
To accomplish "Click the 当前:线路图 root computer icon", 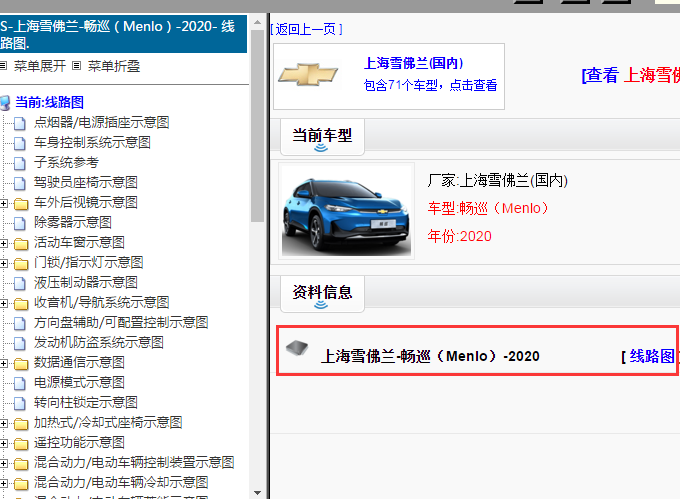I will pos(5,103).
